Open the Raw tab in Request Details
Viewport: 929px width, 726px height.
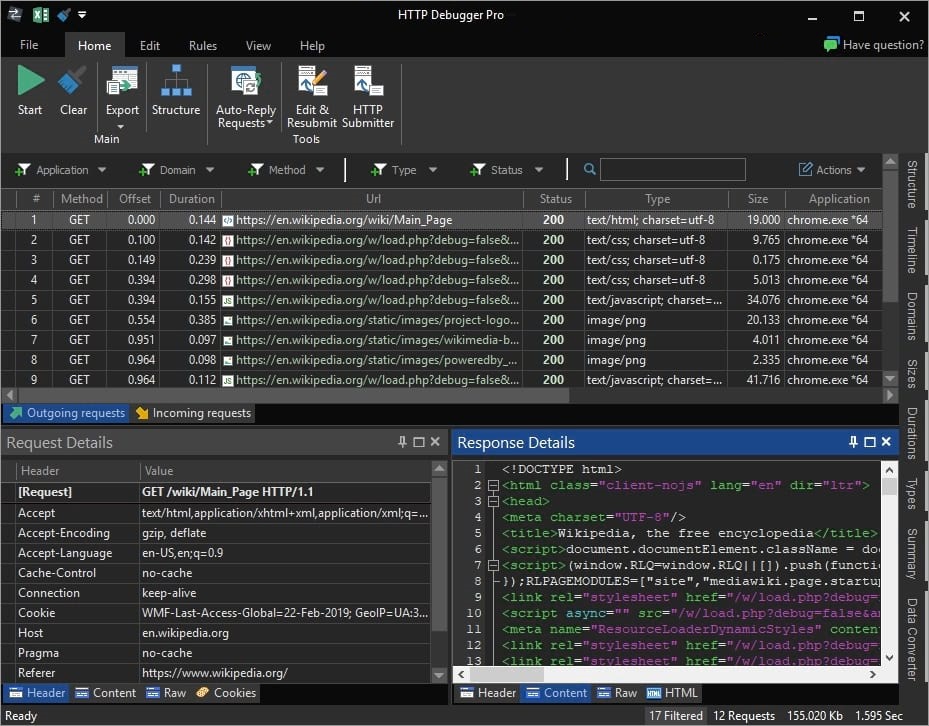pyautogui.click(x=166, y=693)
